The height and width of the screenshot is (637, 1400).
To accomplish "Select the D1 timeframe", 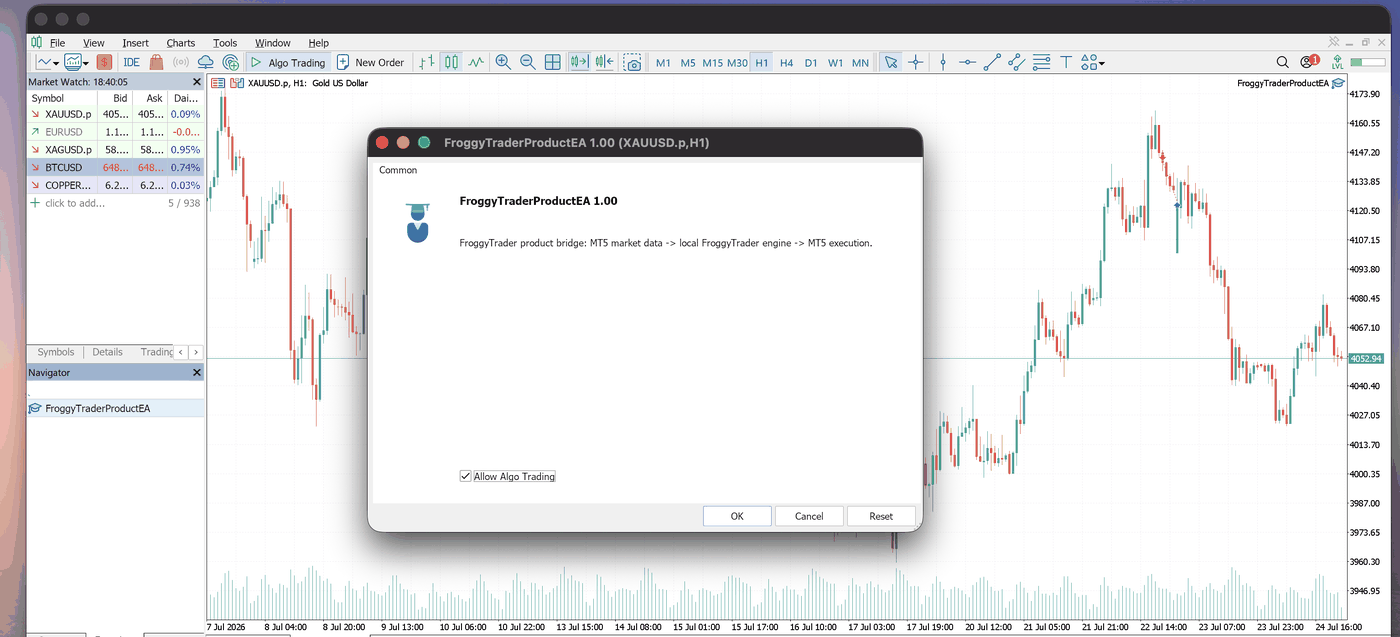I will [810, 62].
